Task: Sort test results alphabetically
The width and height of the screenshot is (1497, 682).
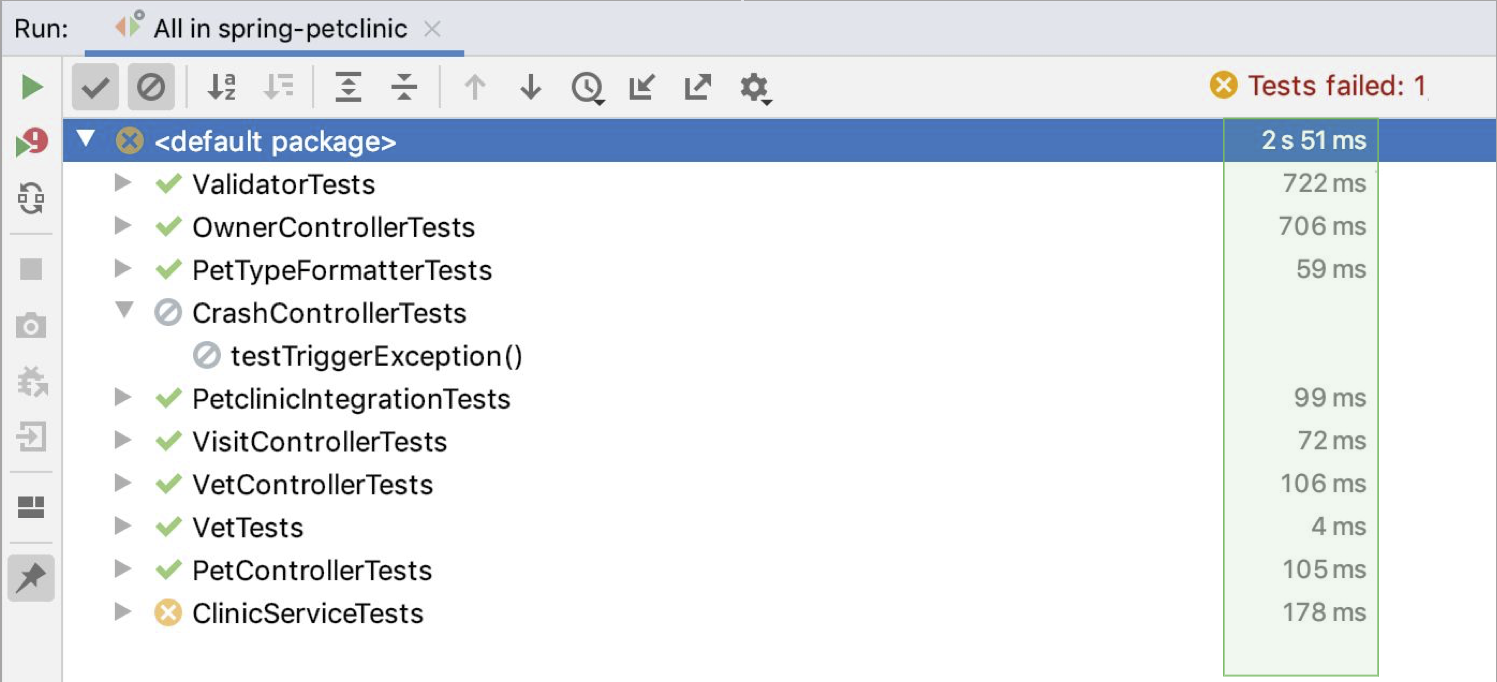Action: click(x=223, y=88)
